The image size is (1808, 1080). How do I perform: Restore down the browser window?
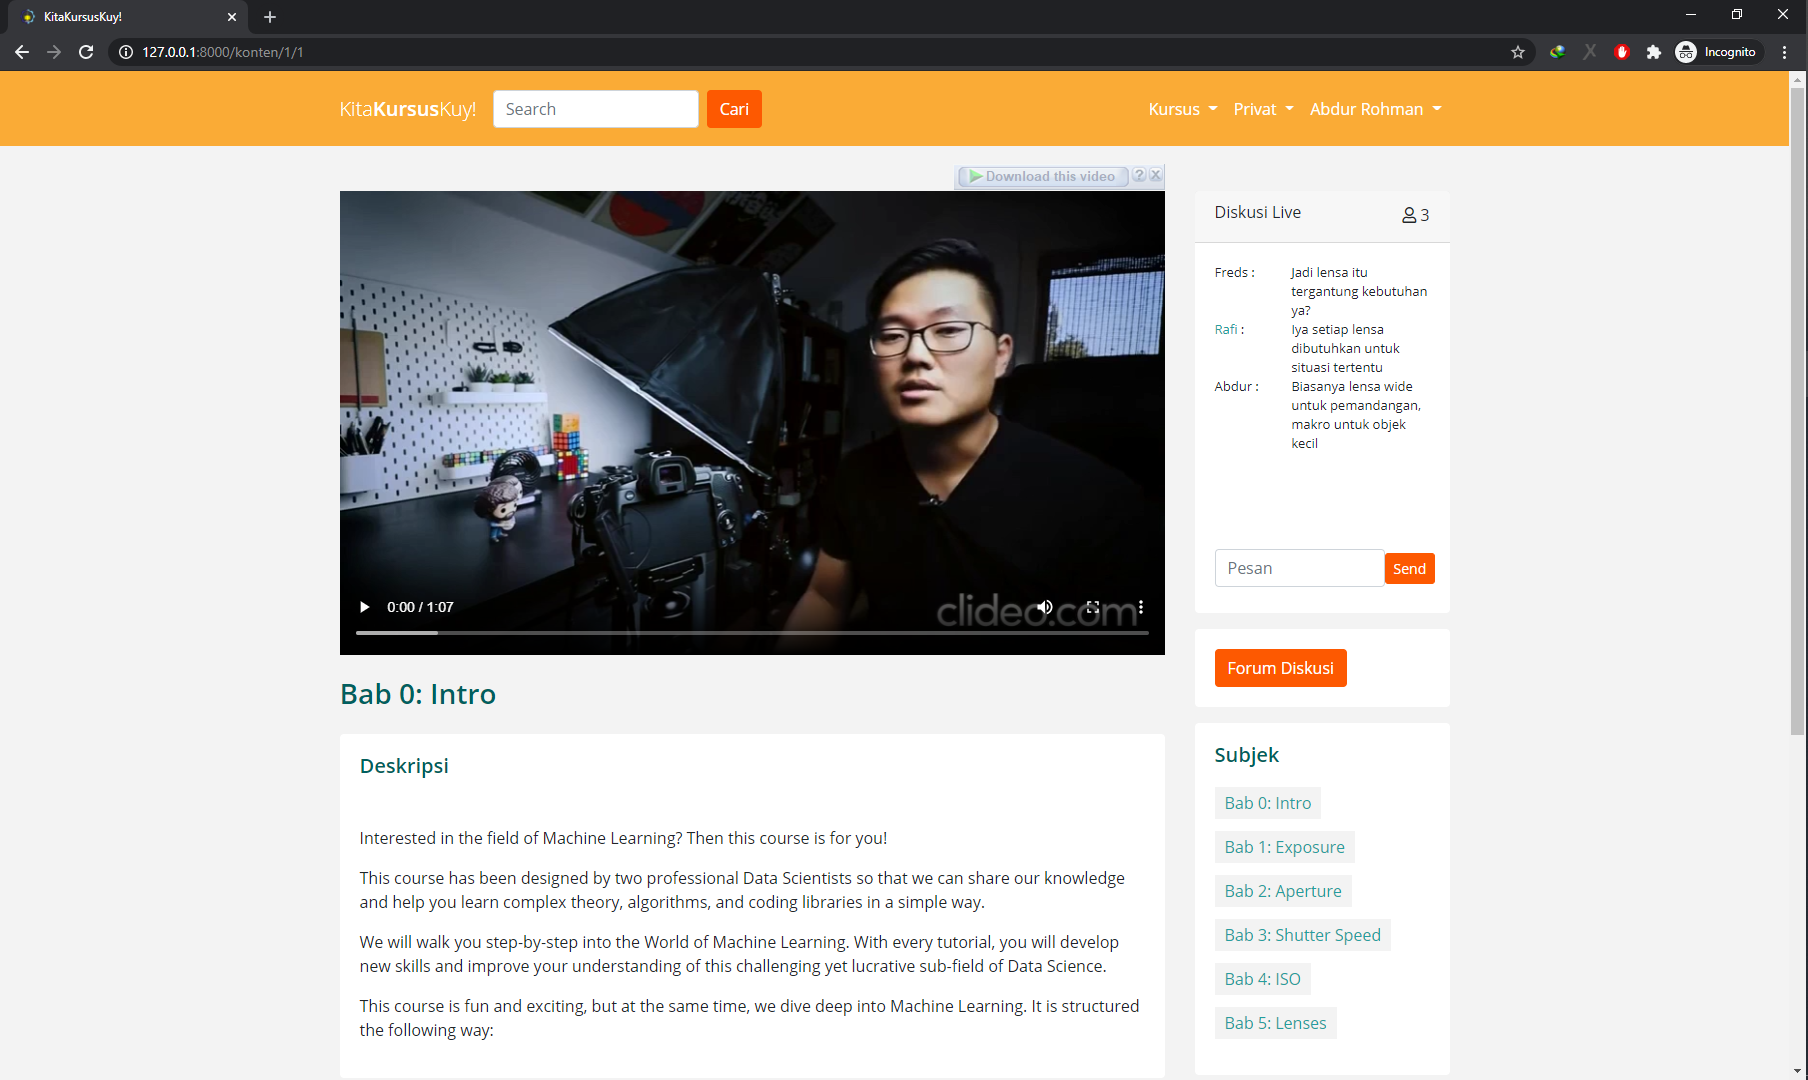[1737, 15]
